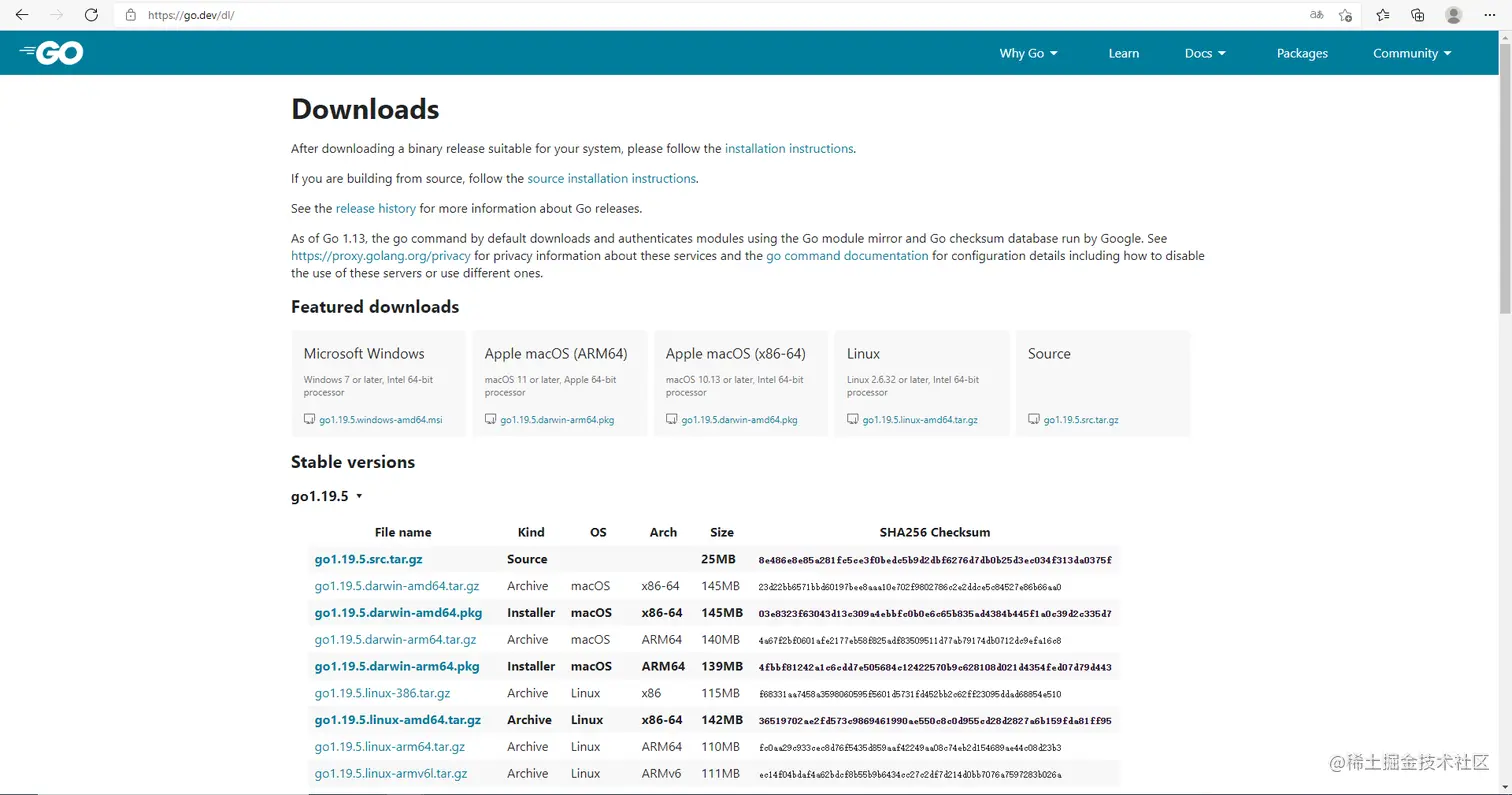
Task: Download go1.19.5.linux-amd64.tar.gz from the table
Action: point(398,720)
